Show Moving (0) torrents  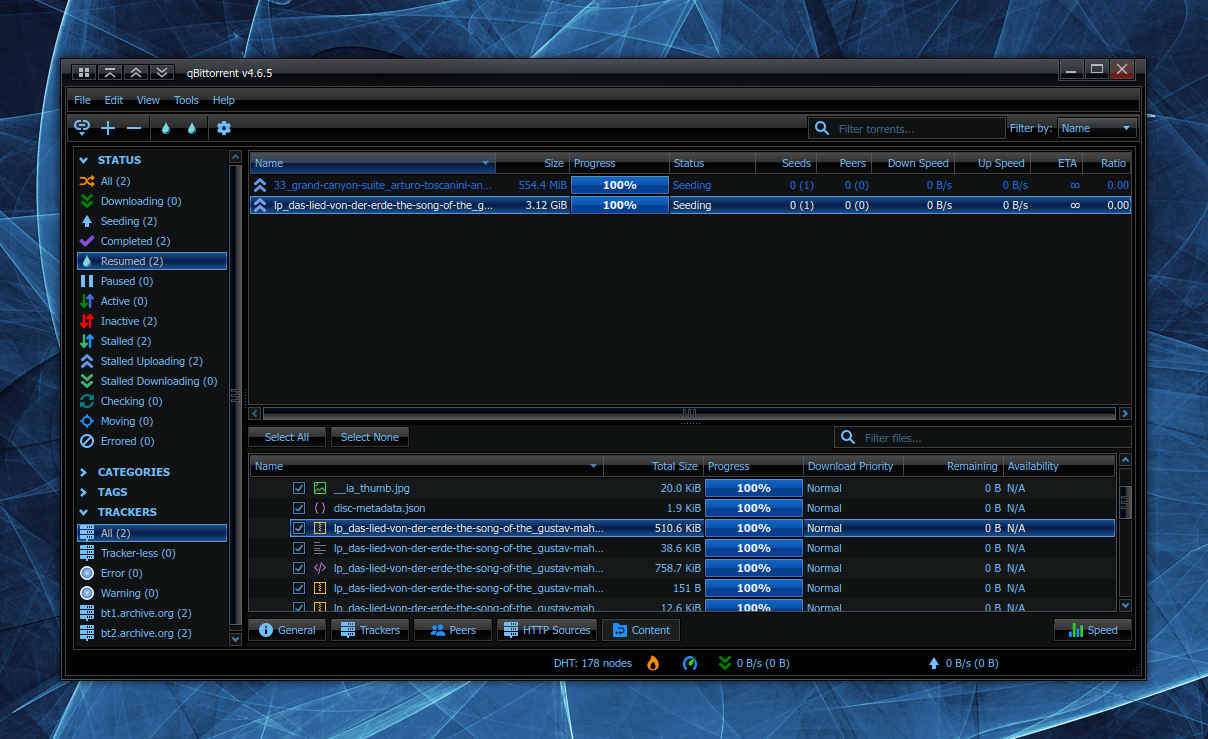pos(152,421)
